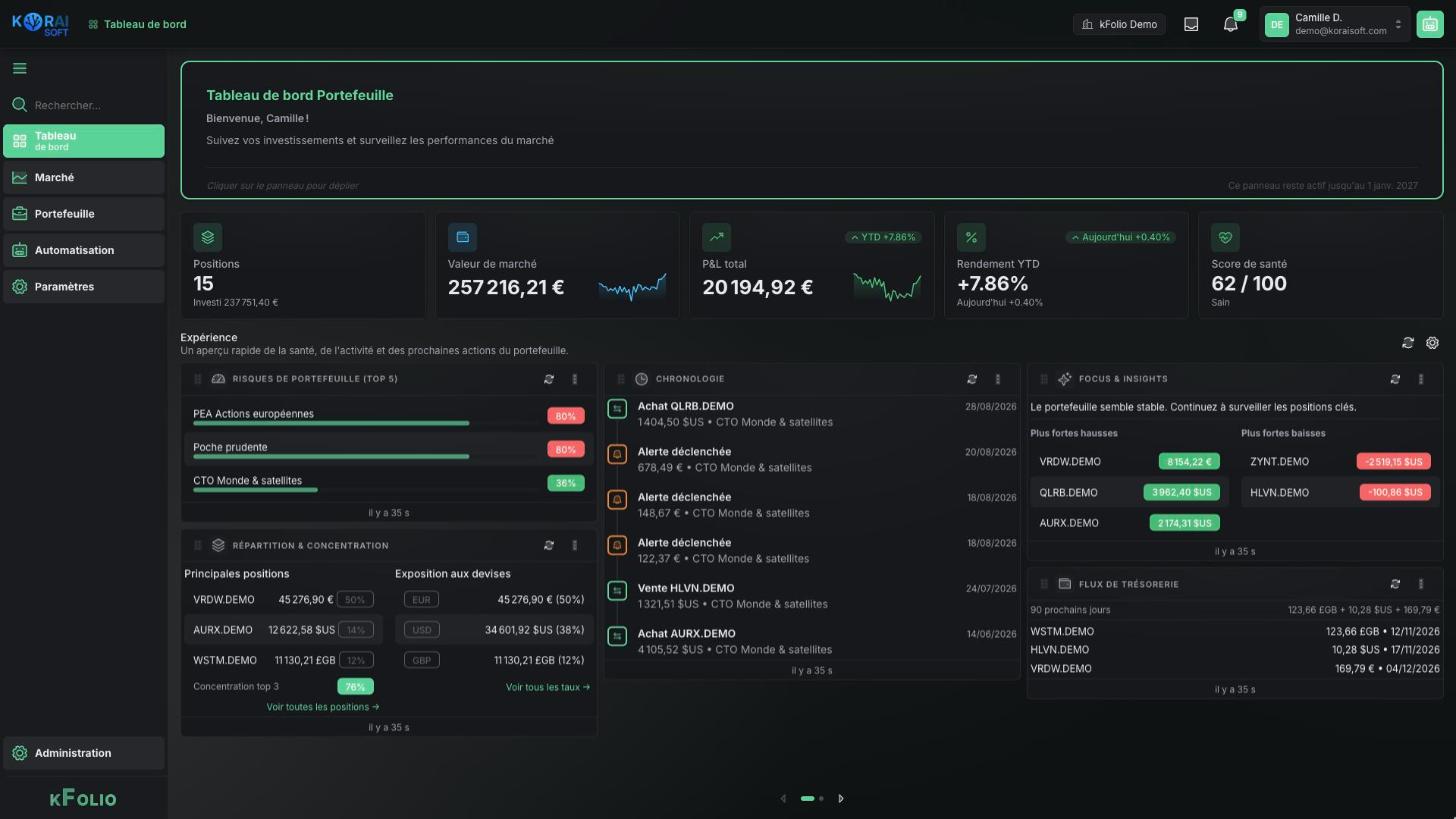This screenshot has width=1456, height=819.
Task: Refresh the Chronologie widget
Action: [x=972, y=379]
